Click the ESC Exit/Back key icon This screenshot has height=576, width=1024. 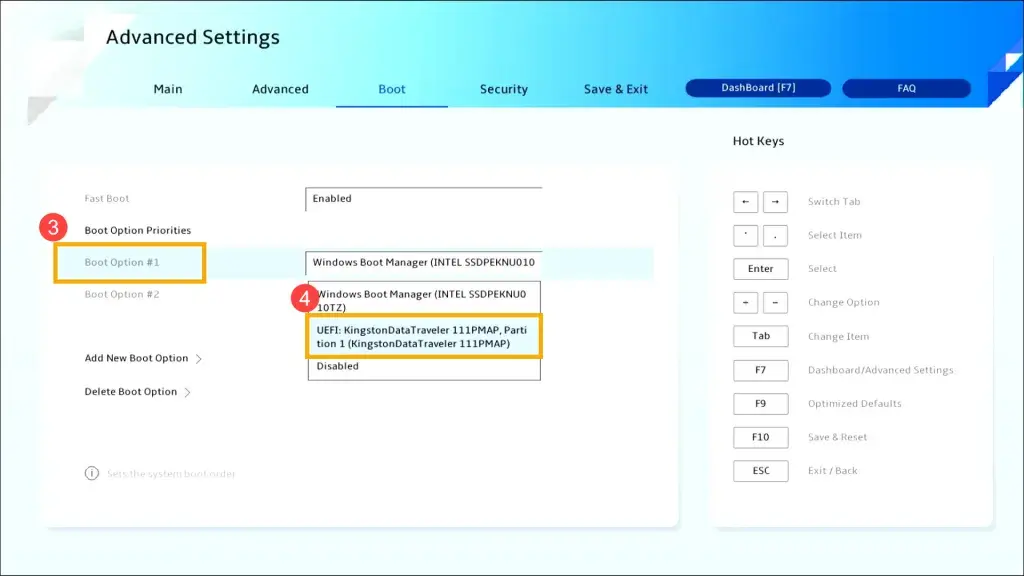760,471
